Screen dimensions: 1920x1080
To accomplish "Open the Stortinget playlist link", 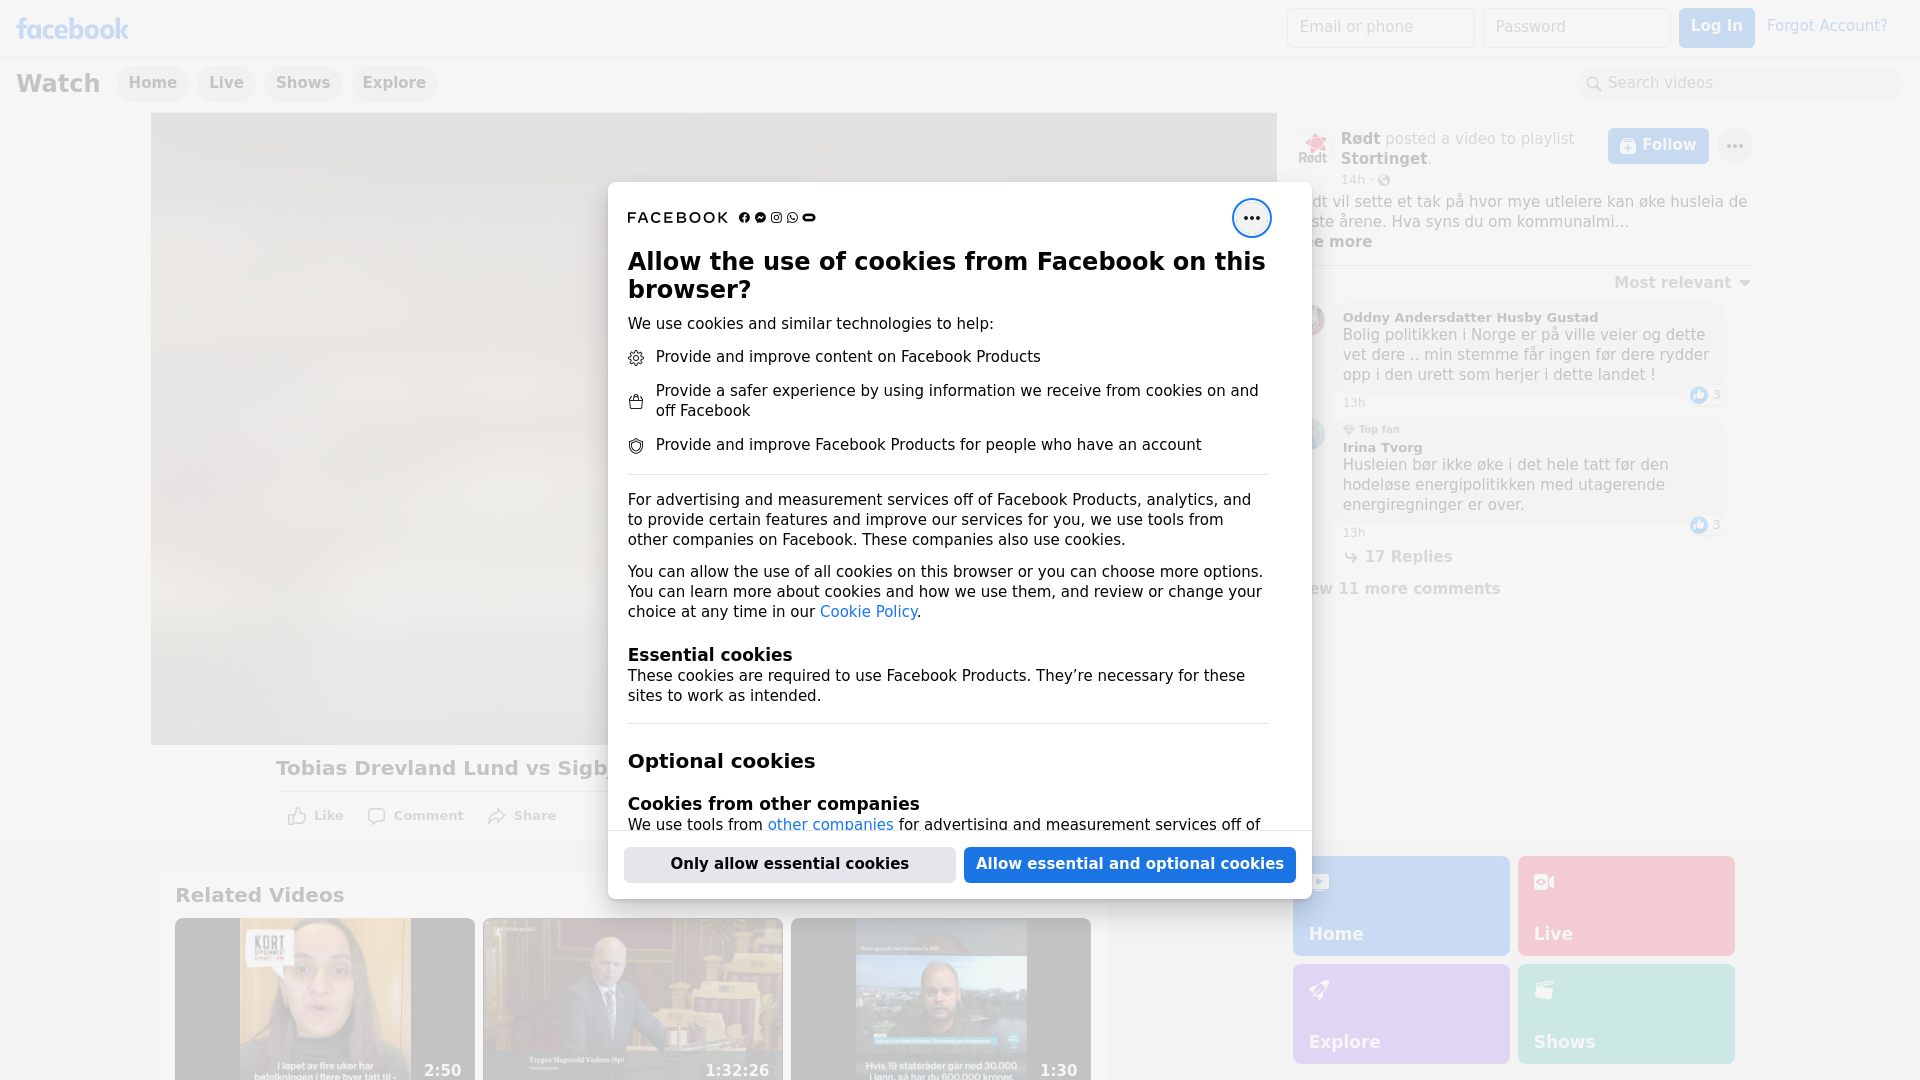I will 1383,159.
